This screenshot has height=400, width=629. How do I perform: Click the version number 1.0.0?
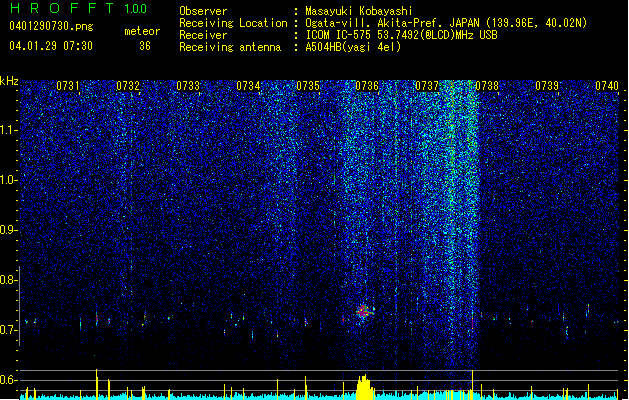(135, 8)
